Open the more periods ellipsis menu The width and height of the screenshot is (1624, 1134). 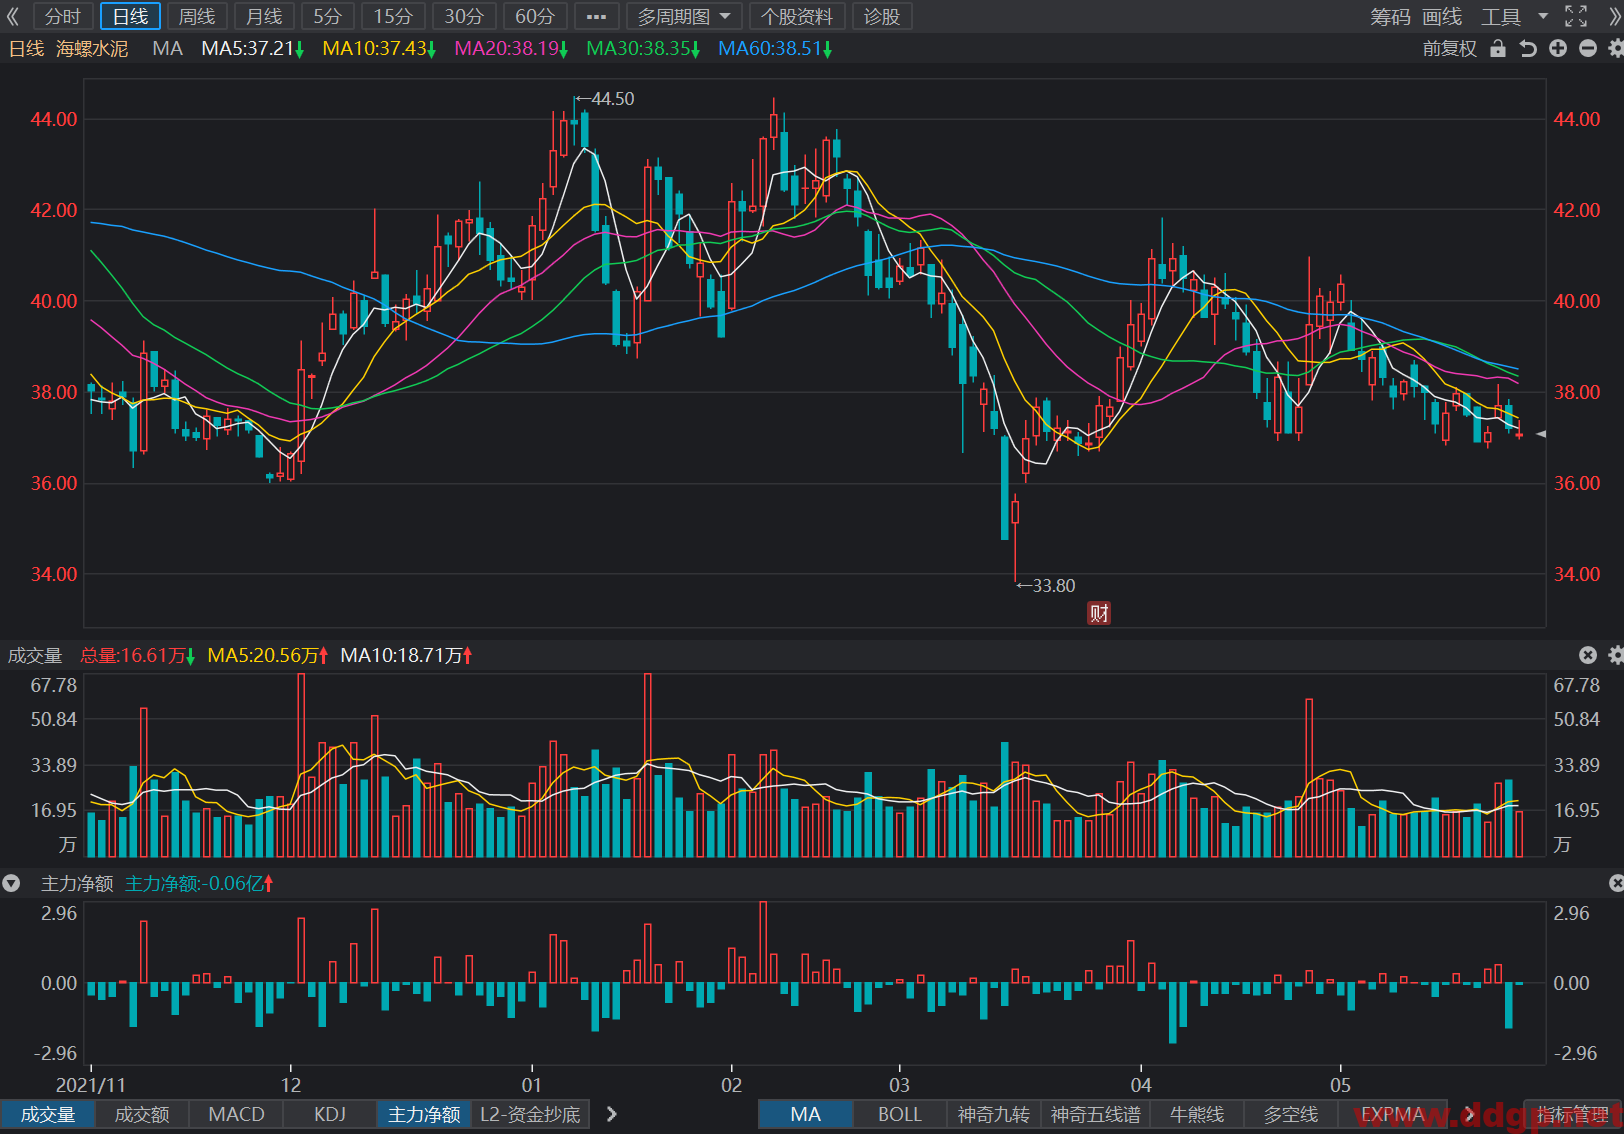[x=596, y=16]
